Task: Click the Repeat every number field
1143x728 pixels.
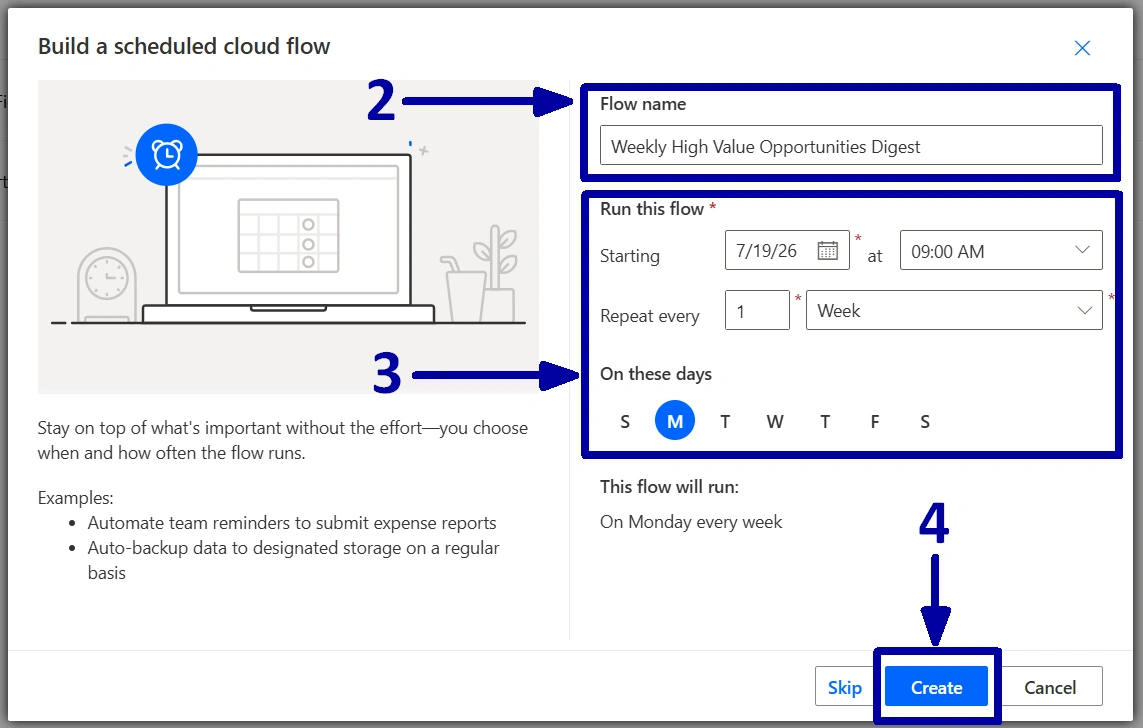Action: click(757, 310)
